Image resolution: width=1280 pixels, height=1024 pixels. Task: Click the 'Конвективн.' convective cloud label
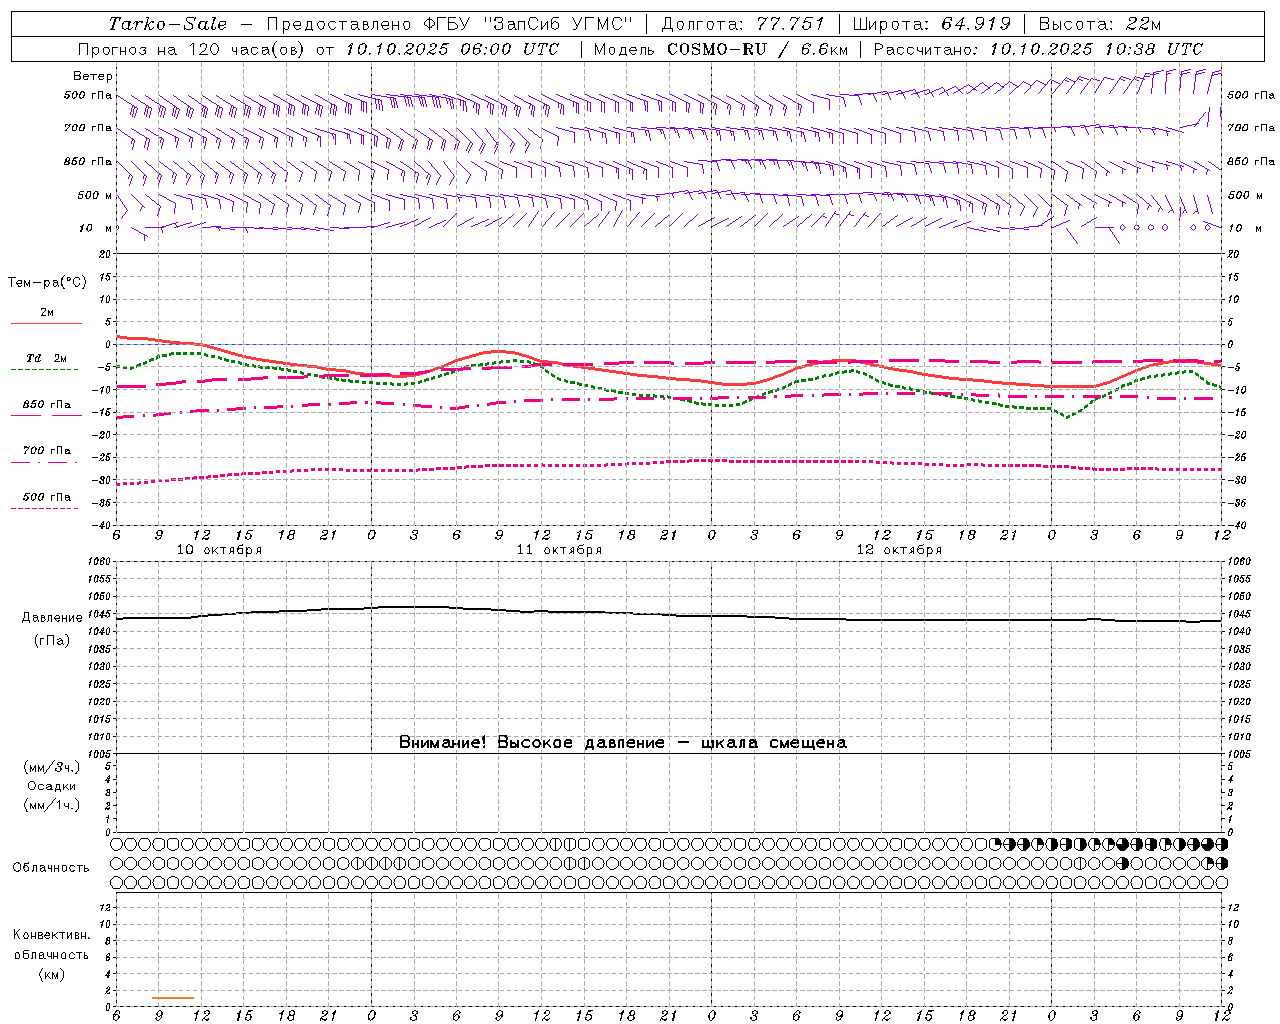[51, 935]
